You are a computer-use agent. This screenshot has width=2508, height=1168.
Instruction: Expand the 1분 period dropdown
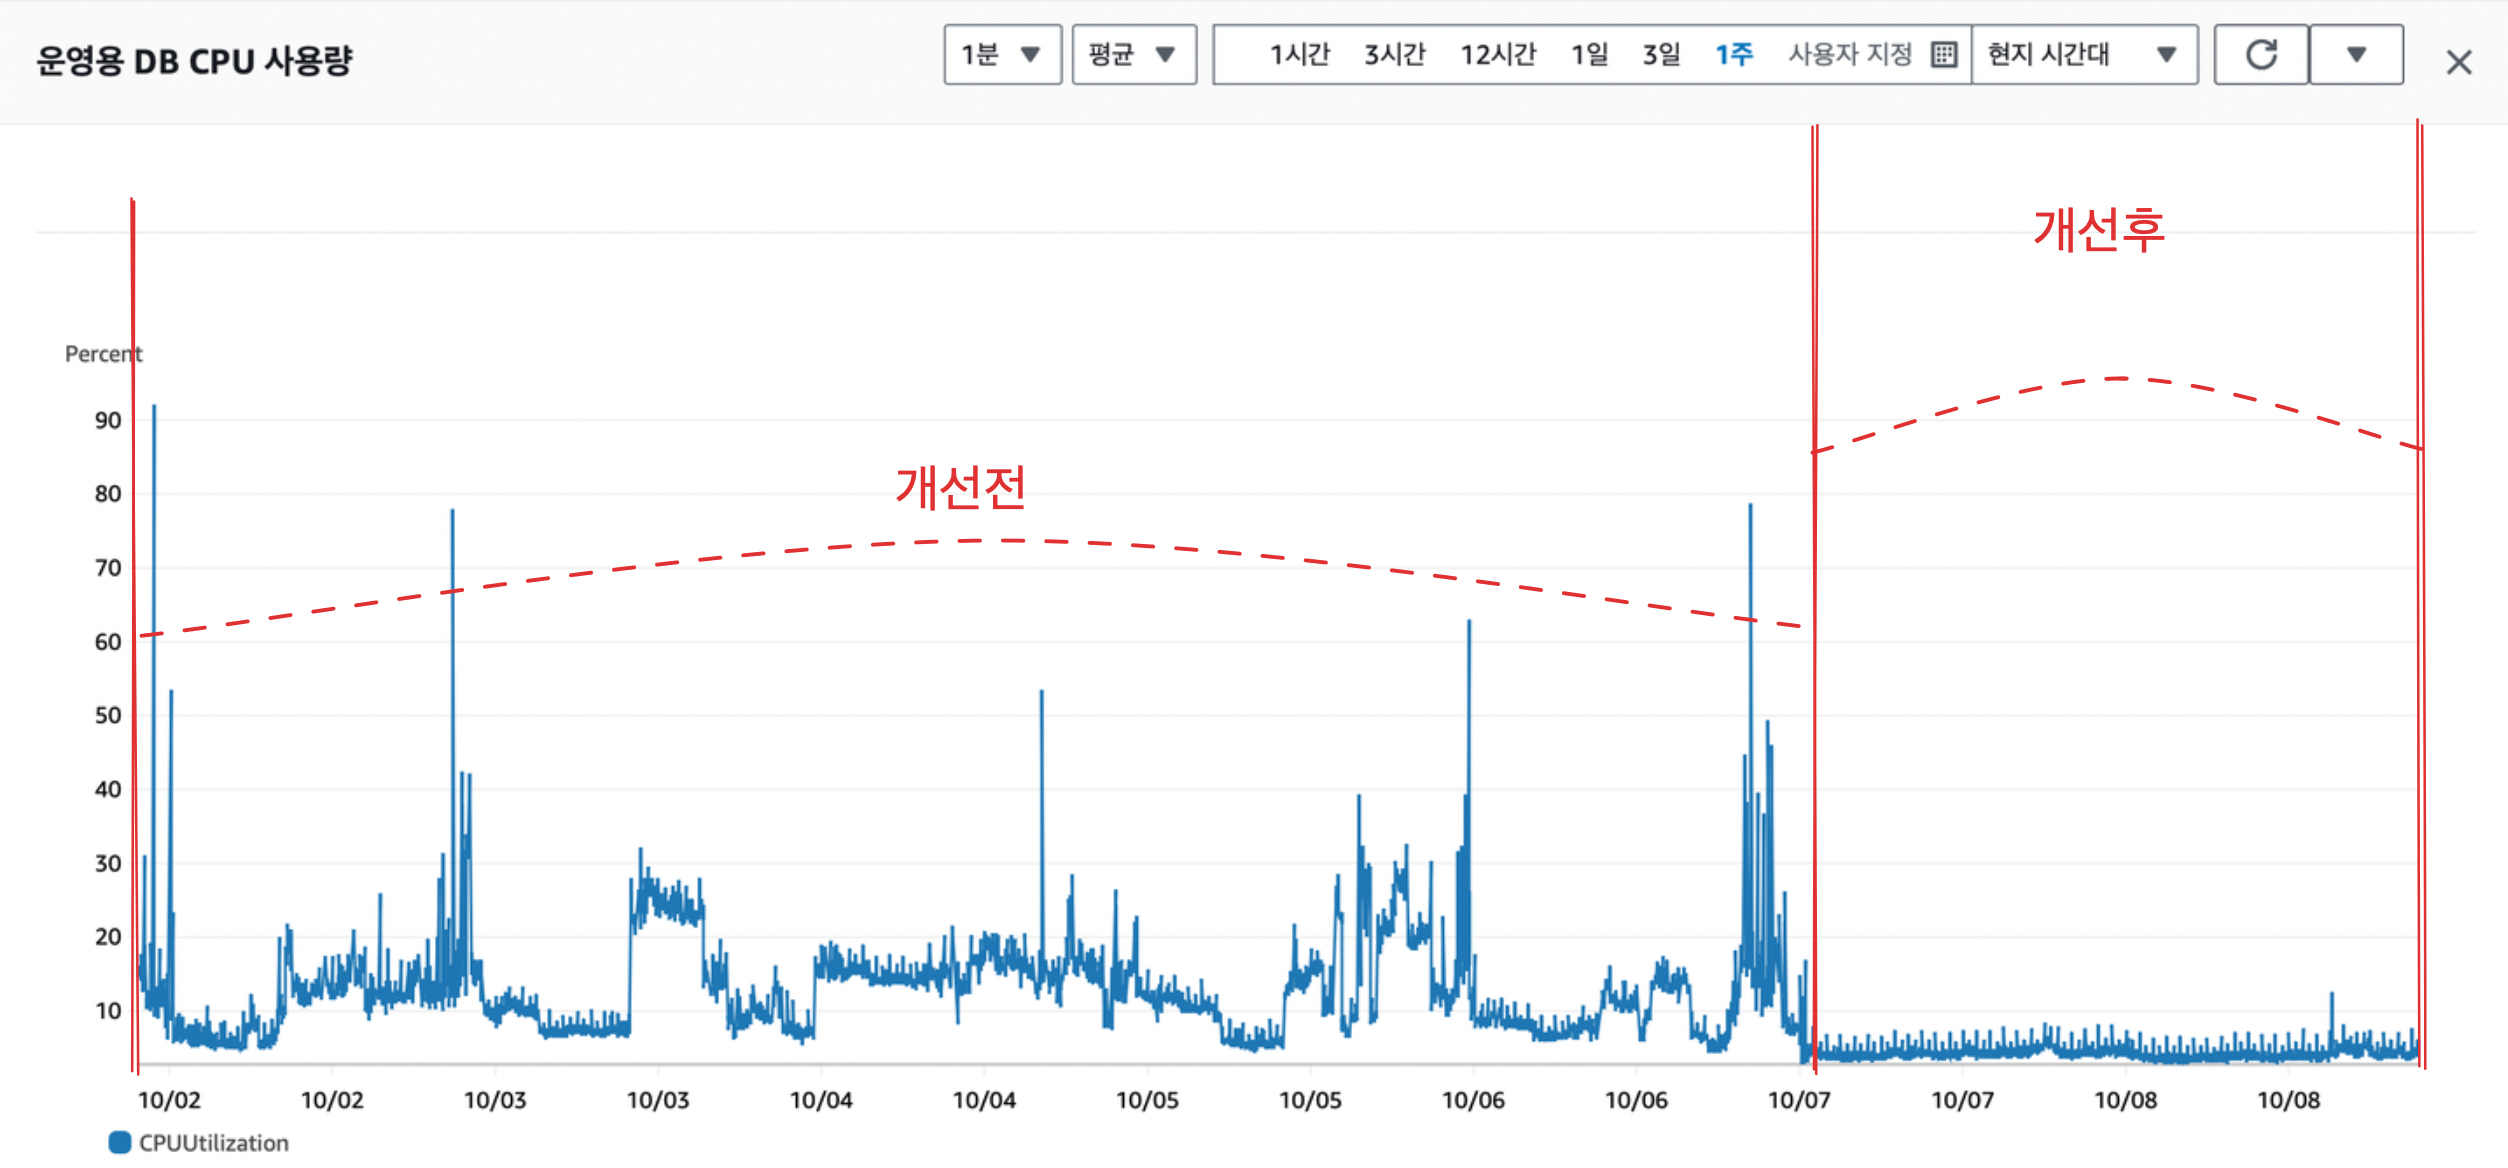pos(1002,55)
